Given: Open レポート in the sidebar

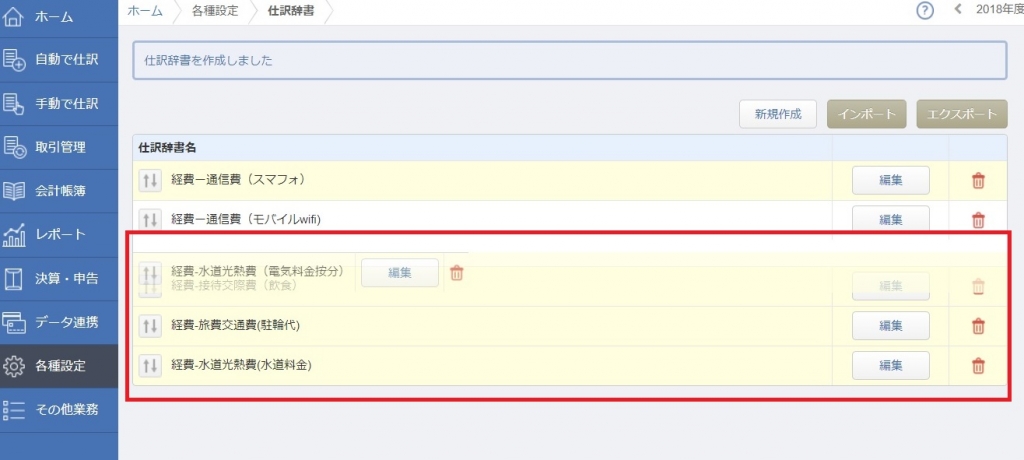Looking at the screenshot, I should pyautogui.click(x=59, y=235).
